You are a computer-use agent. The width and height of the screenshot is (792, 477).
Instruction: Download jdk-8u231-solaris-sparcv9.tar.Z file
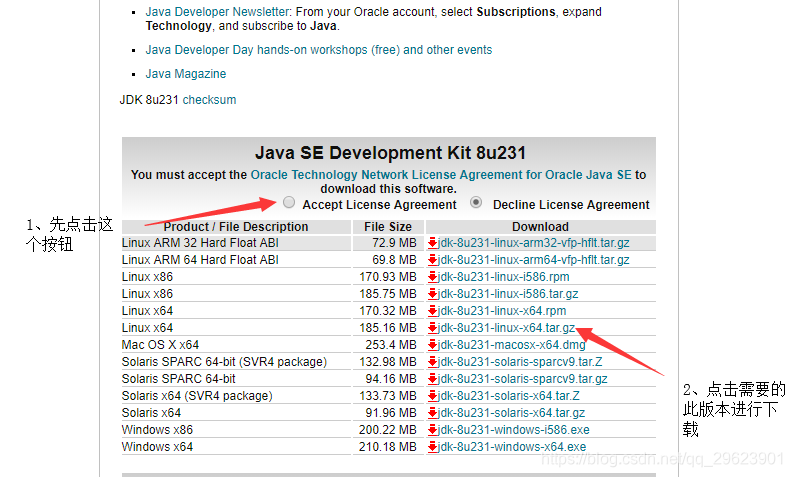pos(520,362)
